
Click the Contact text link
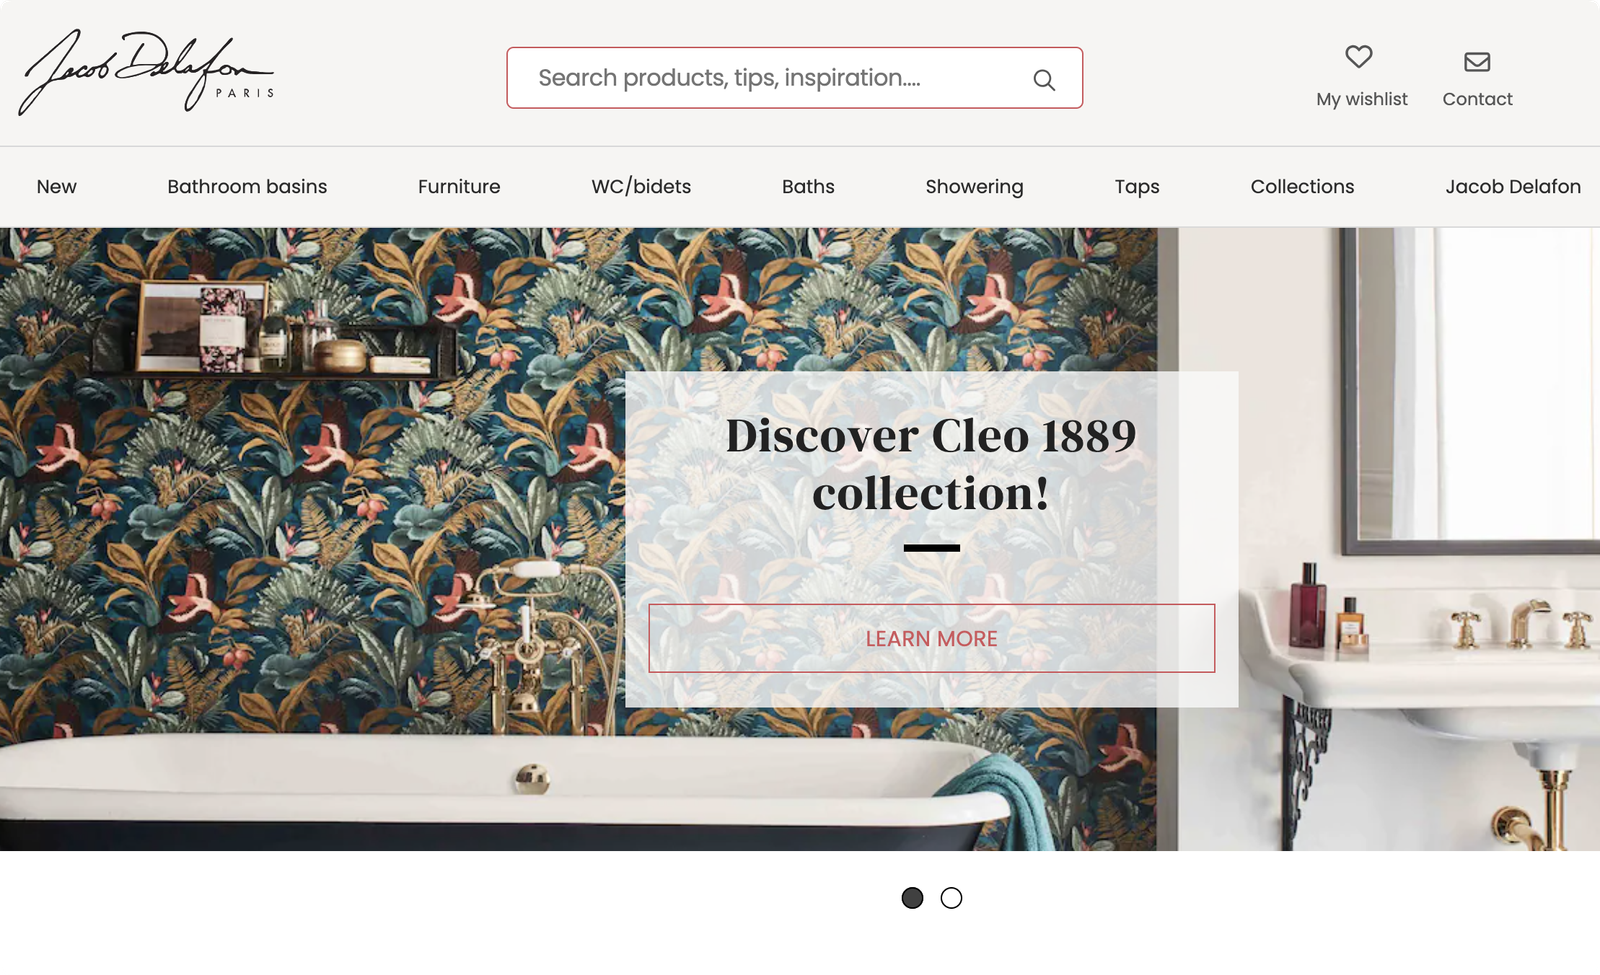click(x=1477, y=99)
